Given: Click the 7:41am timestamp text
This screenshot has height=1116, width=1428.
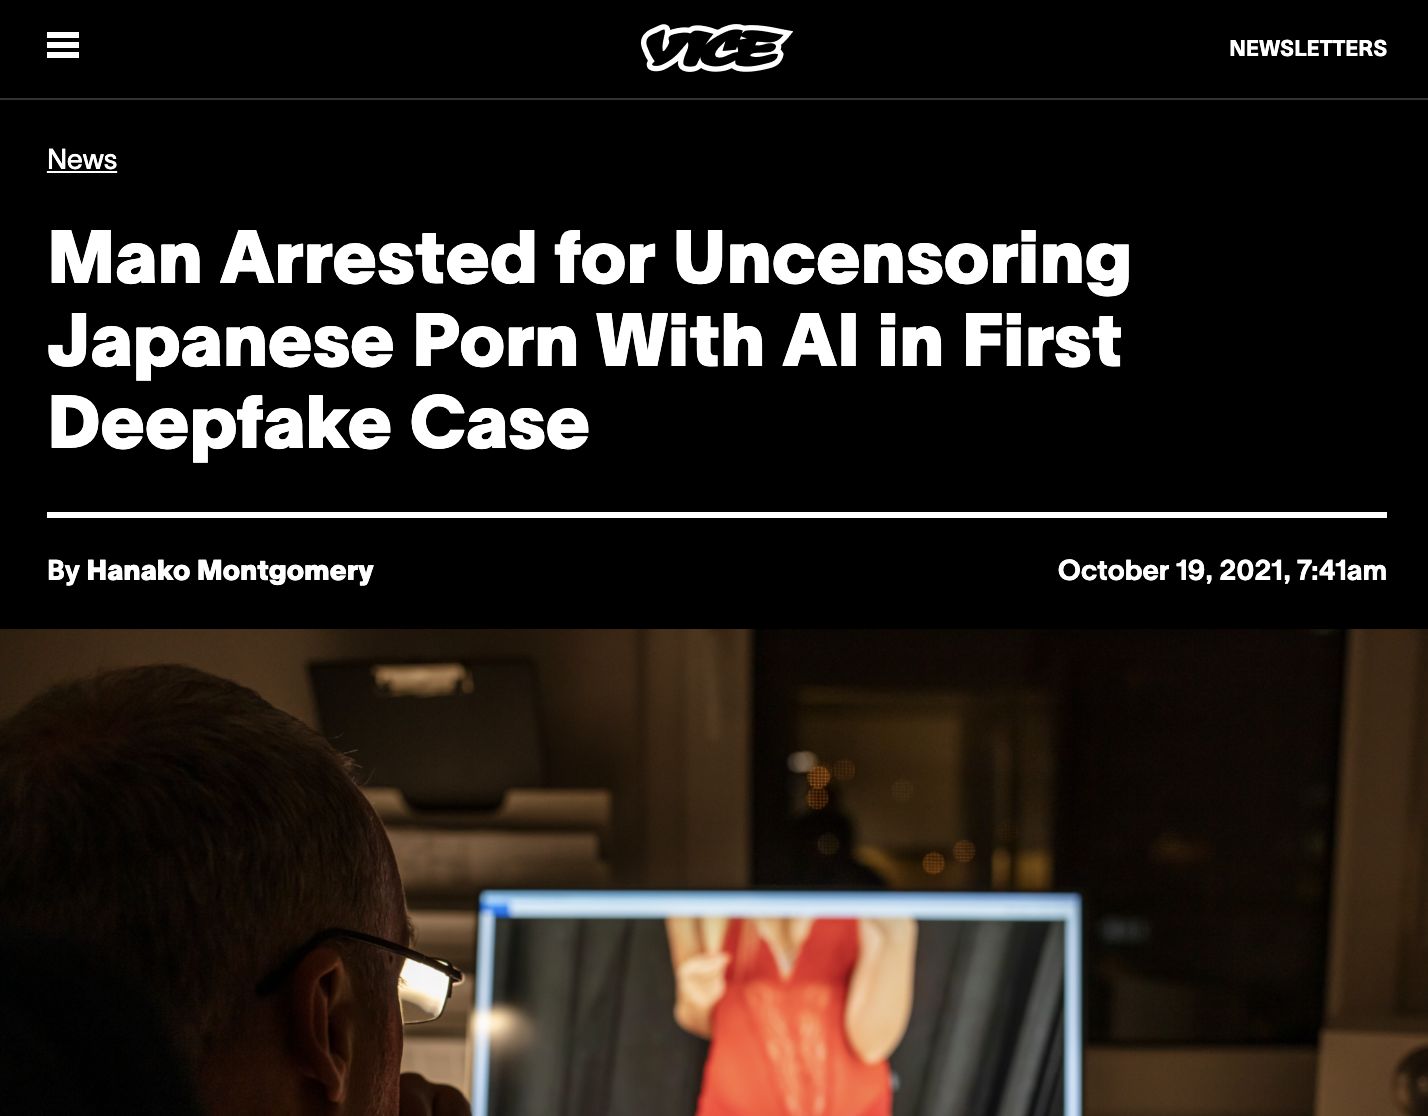Looking at the screenshot, I should [x=1341, y=571].
